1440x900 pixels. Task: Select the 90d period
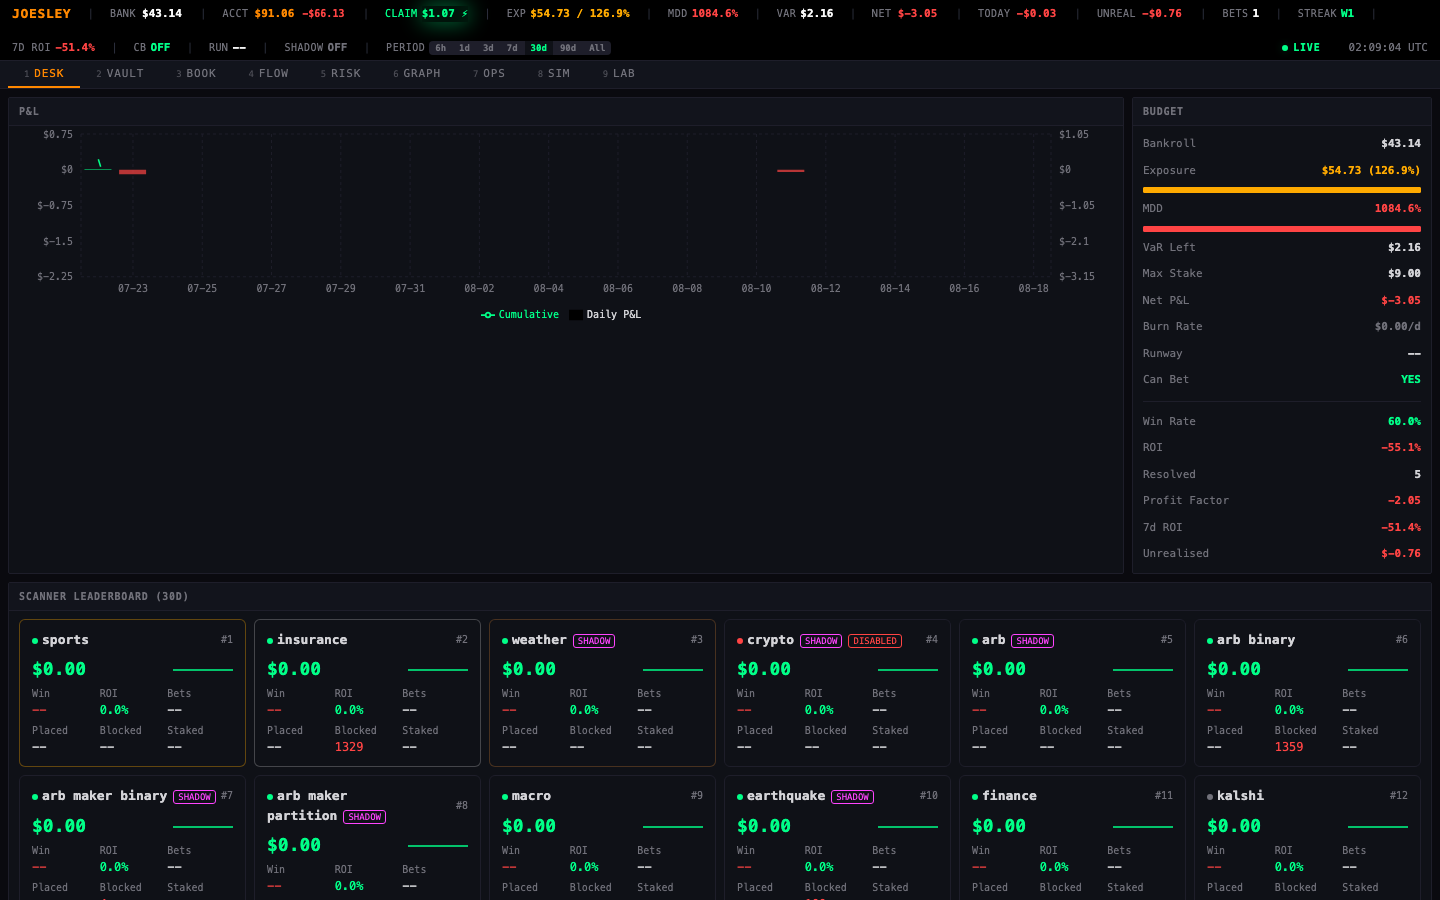coord(568,48)
